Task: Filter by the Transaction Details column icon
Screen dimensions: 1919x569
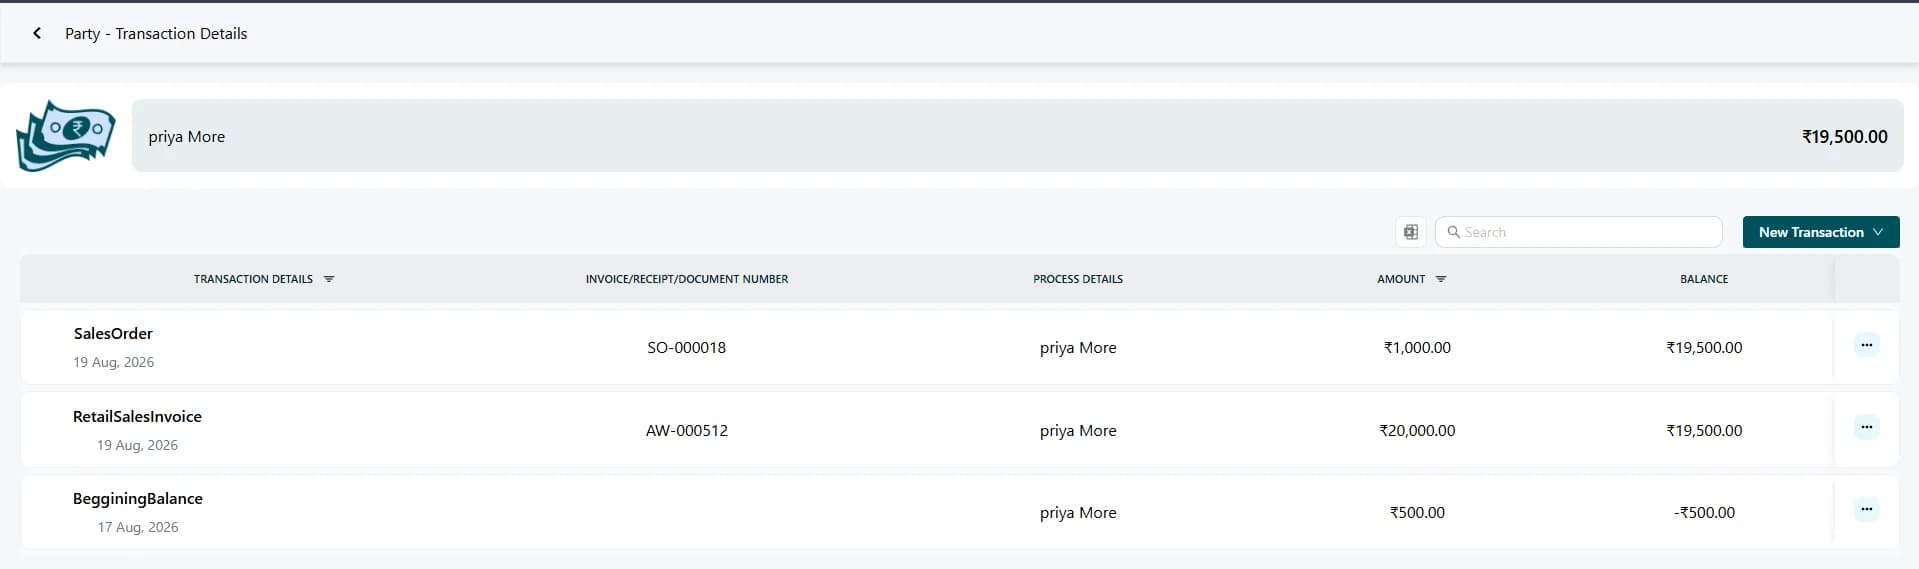Action: [x=329, y=279]
